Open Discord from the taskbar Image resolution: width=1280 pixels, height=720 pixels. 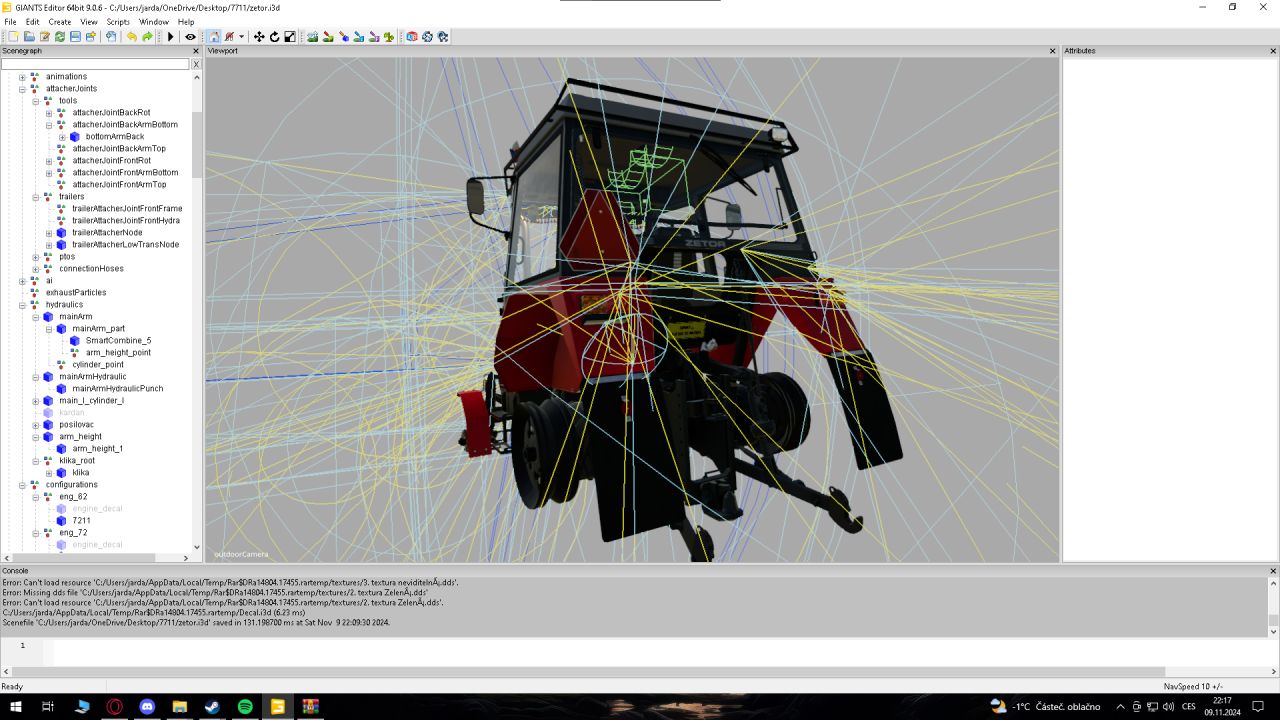coord(147,706)
